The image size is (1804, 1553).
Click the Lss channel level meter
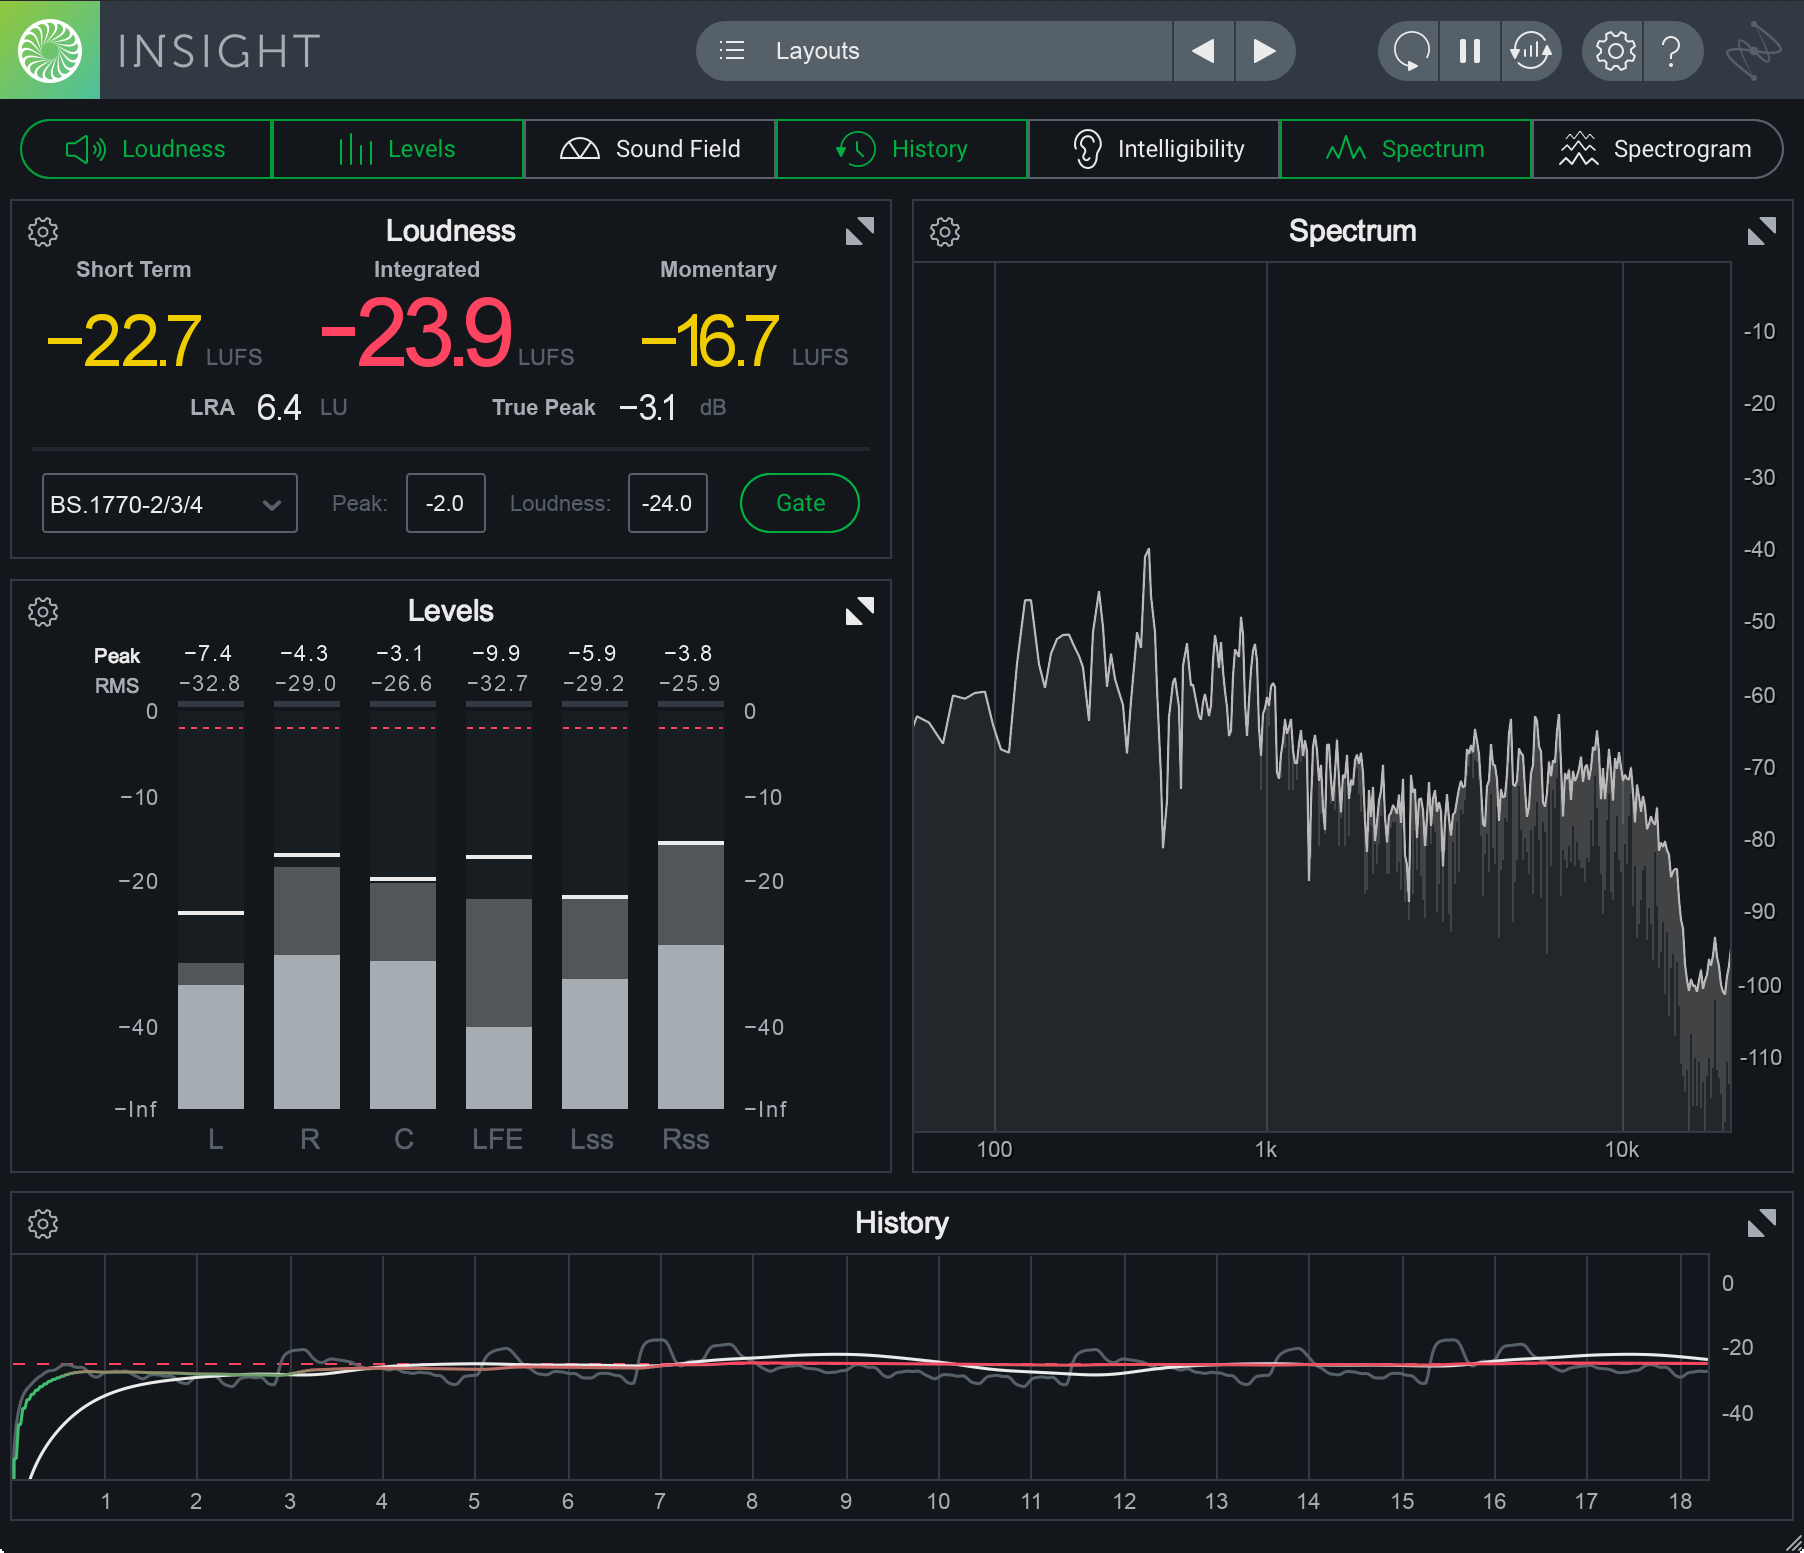point(595,905)
